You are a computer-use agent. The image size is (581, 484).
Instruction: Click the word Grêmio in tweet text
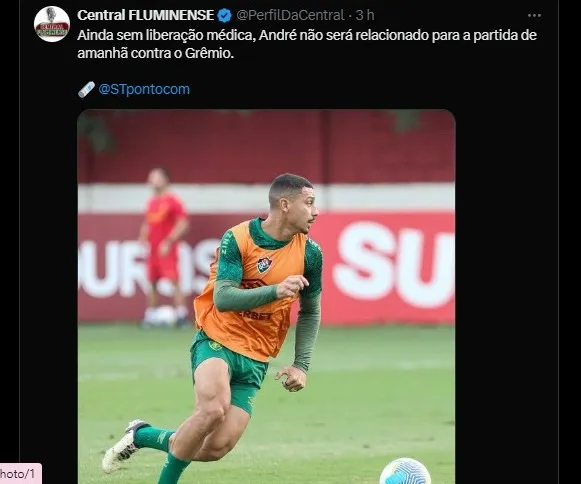pyautogui.click(x=208, y=53)
